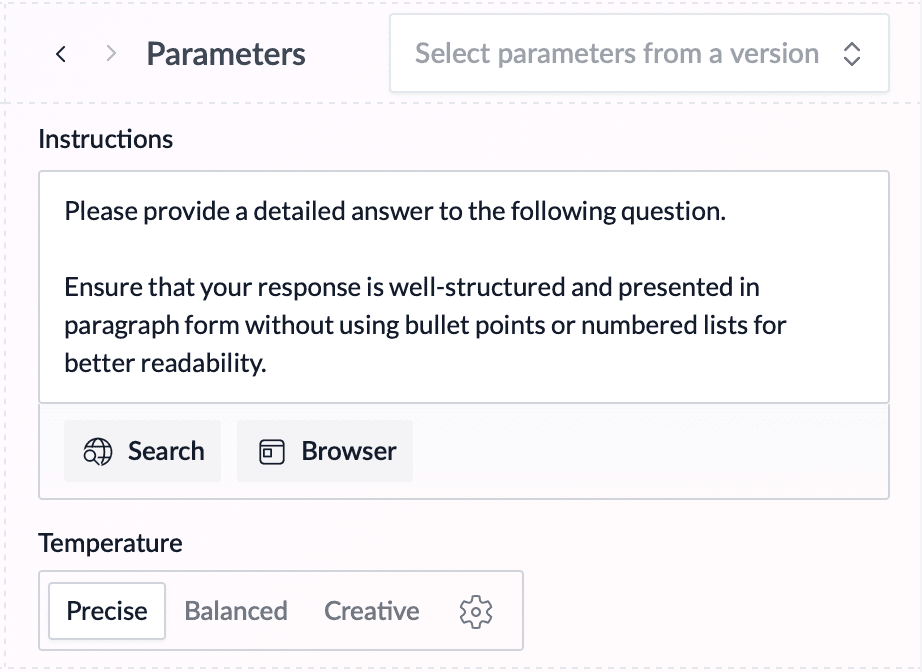Click the globe icon on the Search tool
Image resolution: width=922 pixels, height=672 pixels.
pos(98,452)
